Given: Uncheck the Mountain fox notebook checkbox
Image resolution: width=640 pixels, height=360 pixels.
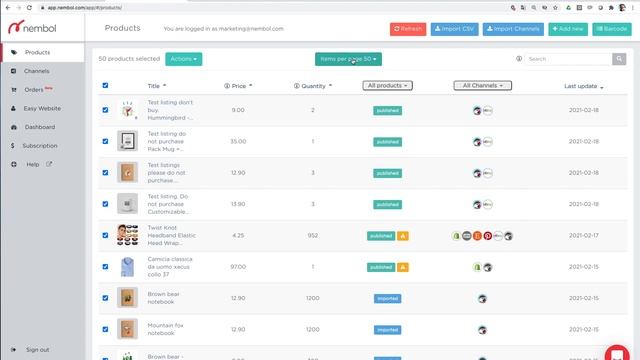Looking at the screenshot, I should coord(105,329).
